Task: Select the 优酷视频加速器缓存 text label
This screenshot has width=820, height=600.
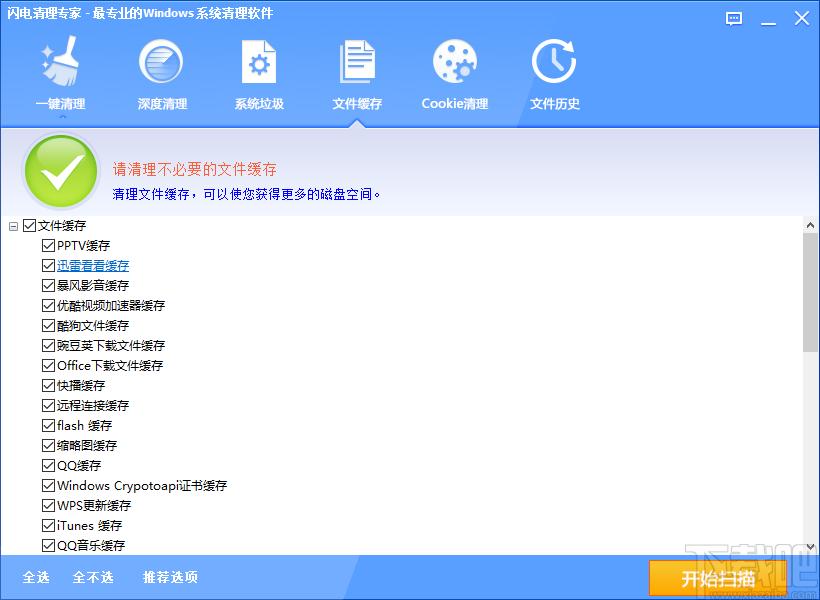Action: coord(111,305)
